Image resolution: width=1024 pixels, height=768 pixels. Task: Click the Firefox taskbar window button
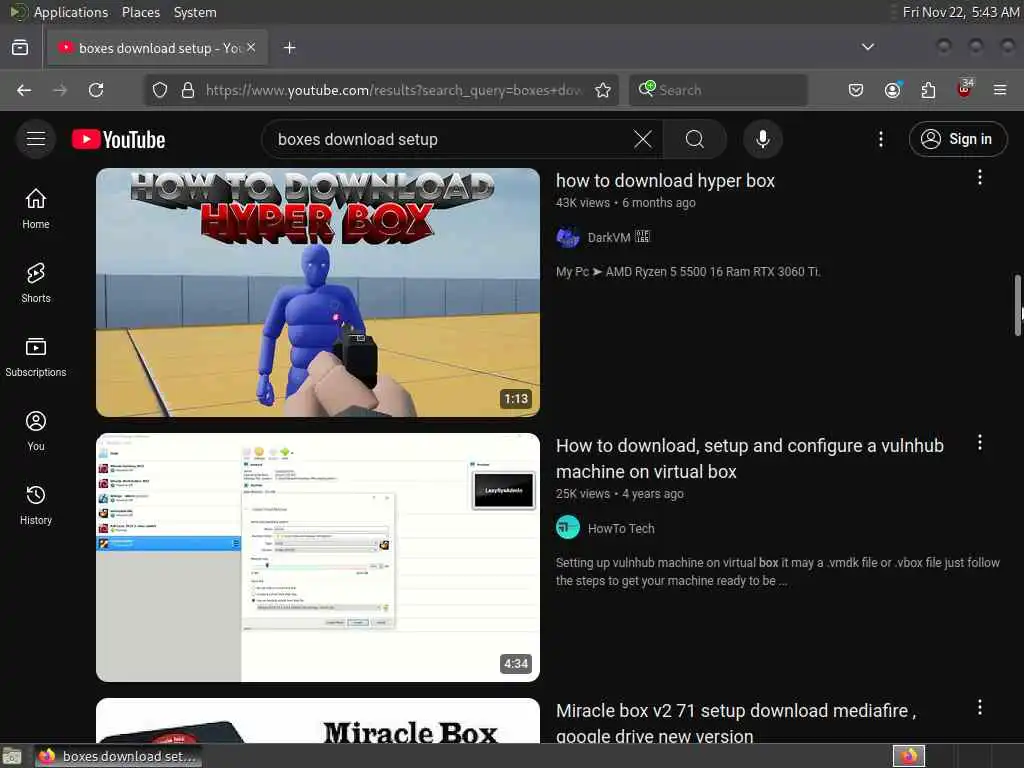tap(118, 756)
